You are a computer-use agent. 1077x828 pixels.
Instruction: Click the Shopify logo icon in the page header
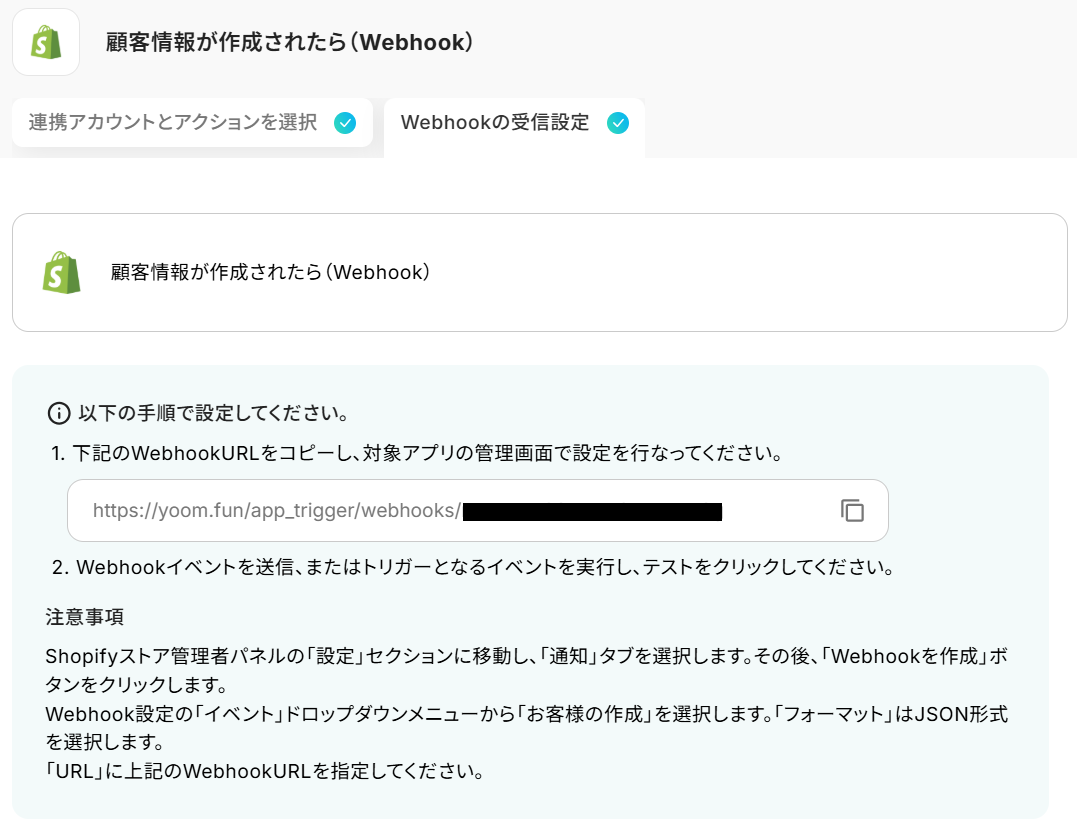tap(46, 42)
